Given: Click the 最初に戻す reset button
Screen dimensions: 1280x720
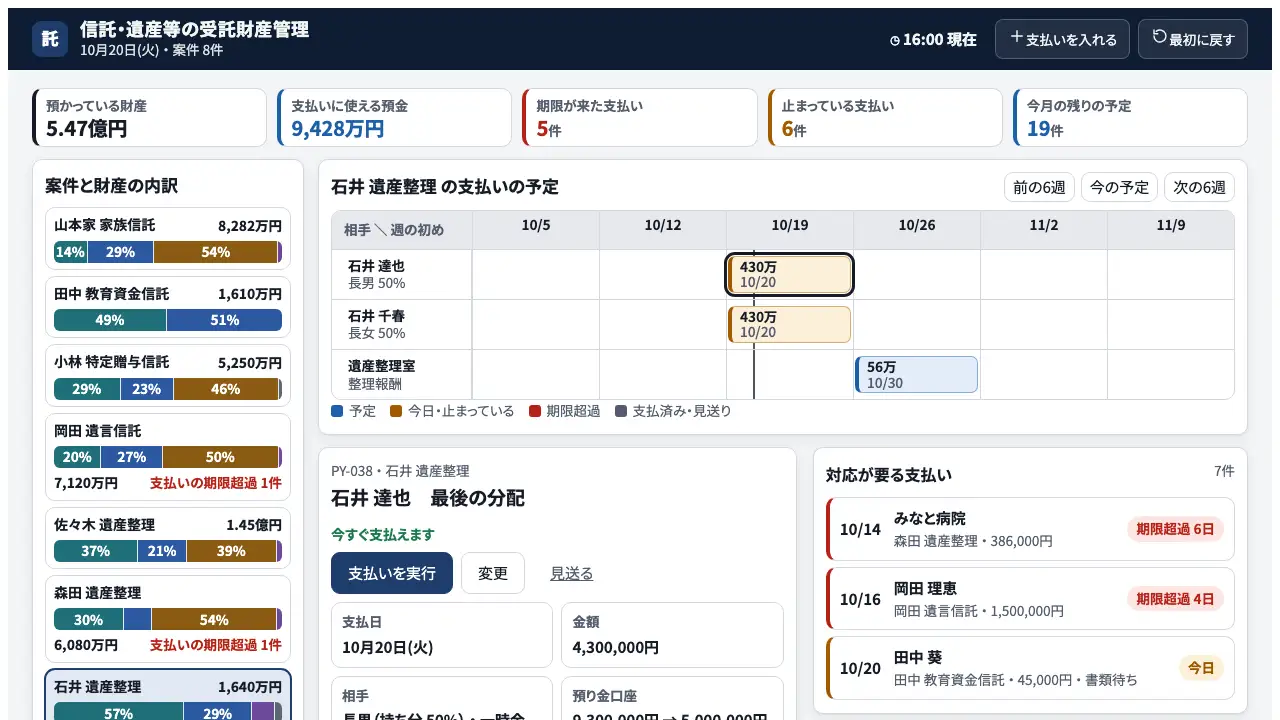Looking at the screenshot, I should (x=1193, y=39).
